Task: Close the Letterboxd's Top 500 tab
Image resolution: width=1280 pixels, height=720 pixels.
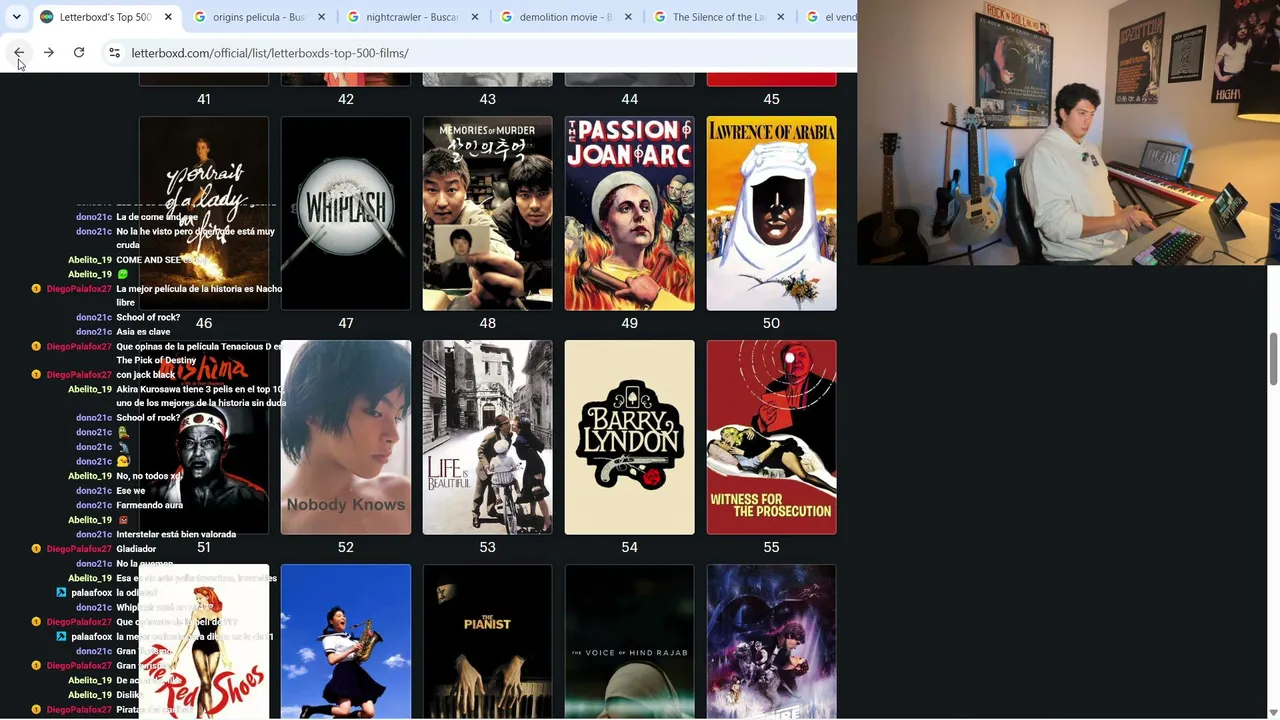Action: pyautogui.click(x=168, y=17)
